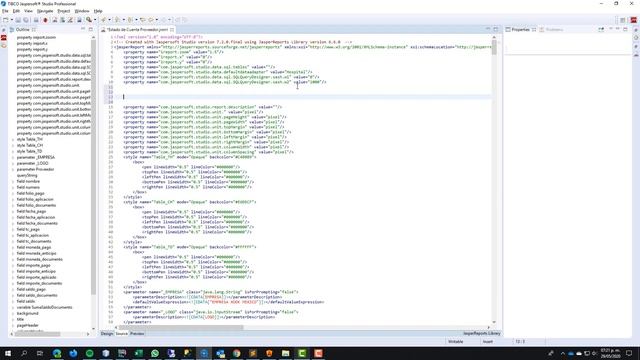Open the Edit menu
This screenshot has height=360, width=640.
click(x=16, y=11)
